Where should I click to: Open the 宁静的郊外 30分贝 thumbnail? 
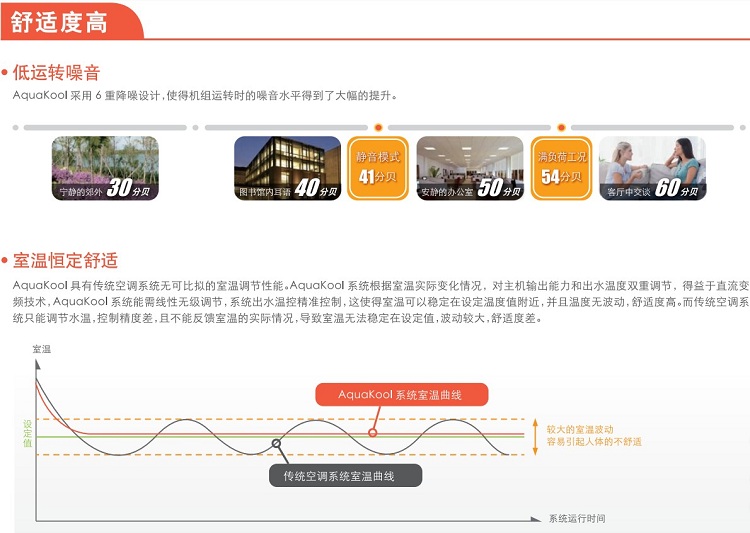[x=105, y=168]
